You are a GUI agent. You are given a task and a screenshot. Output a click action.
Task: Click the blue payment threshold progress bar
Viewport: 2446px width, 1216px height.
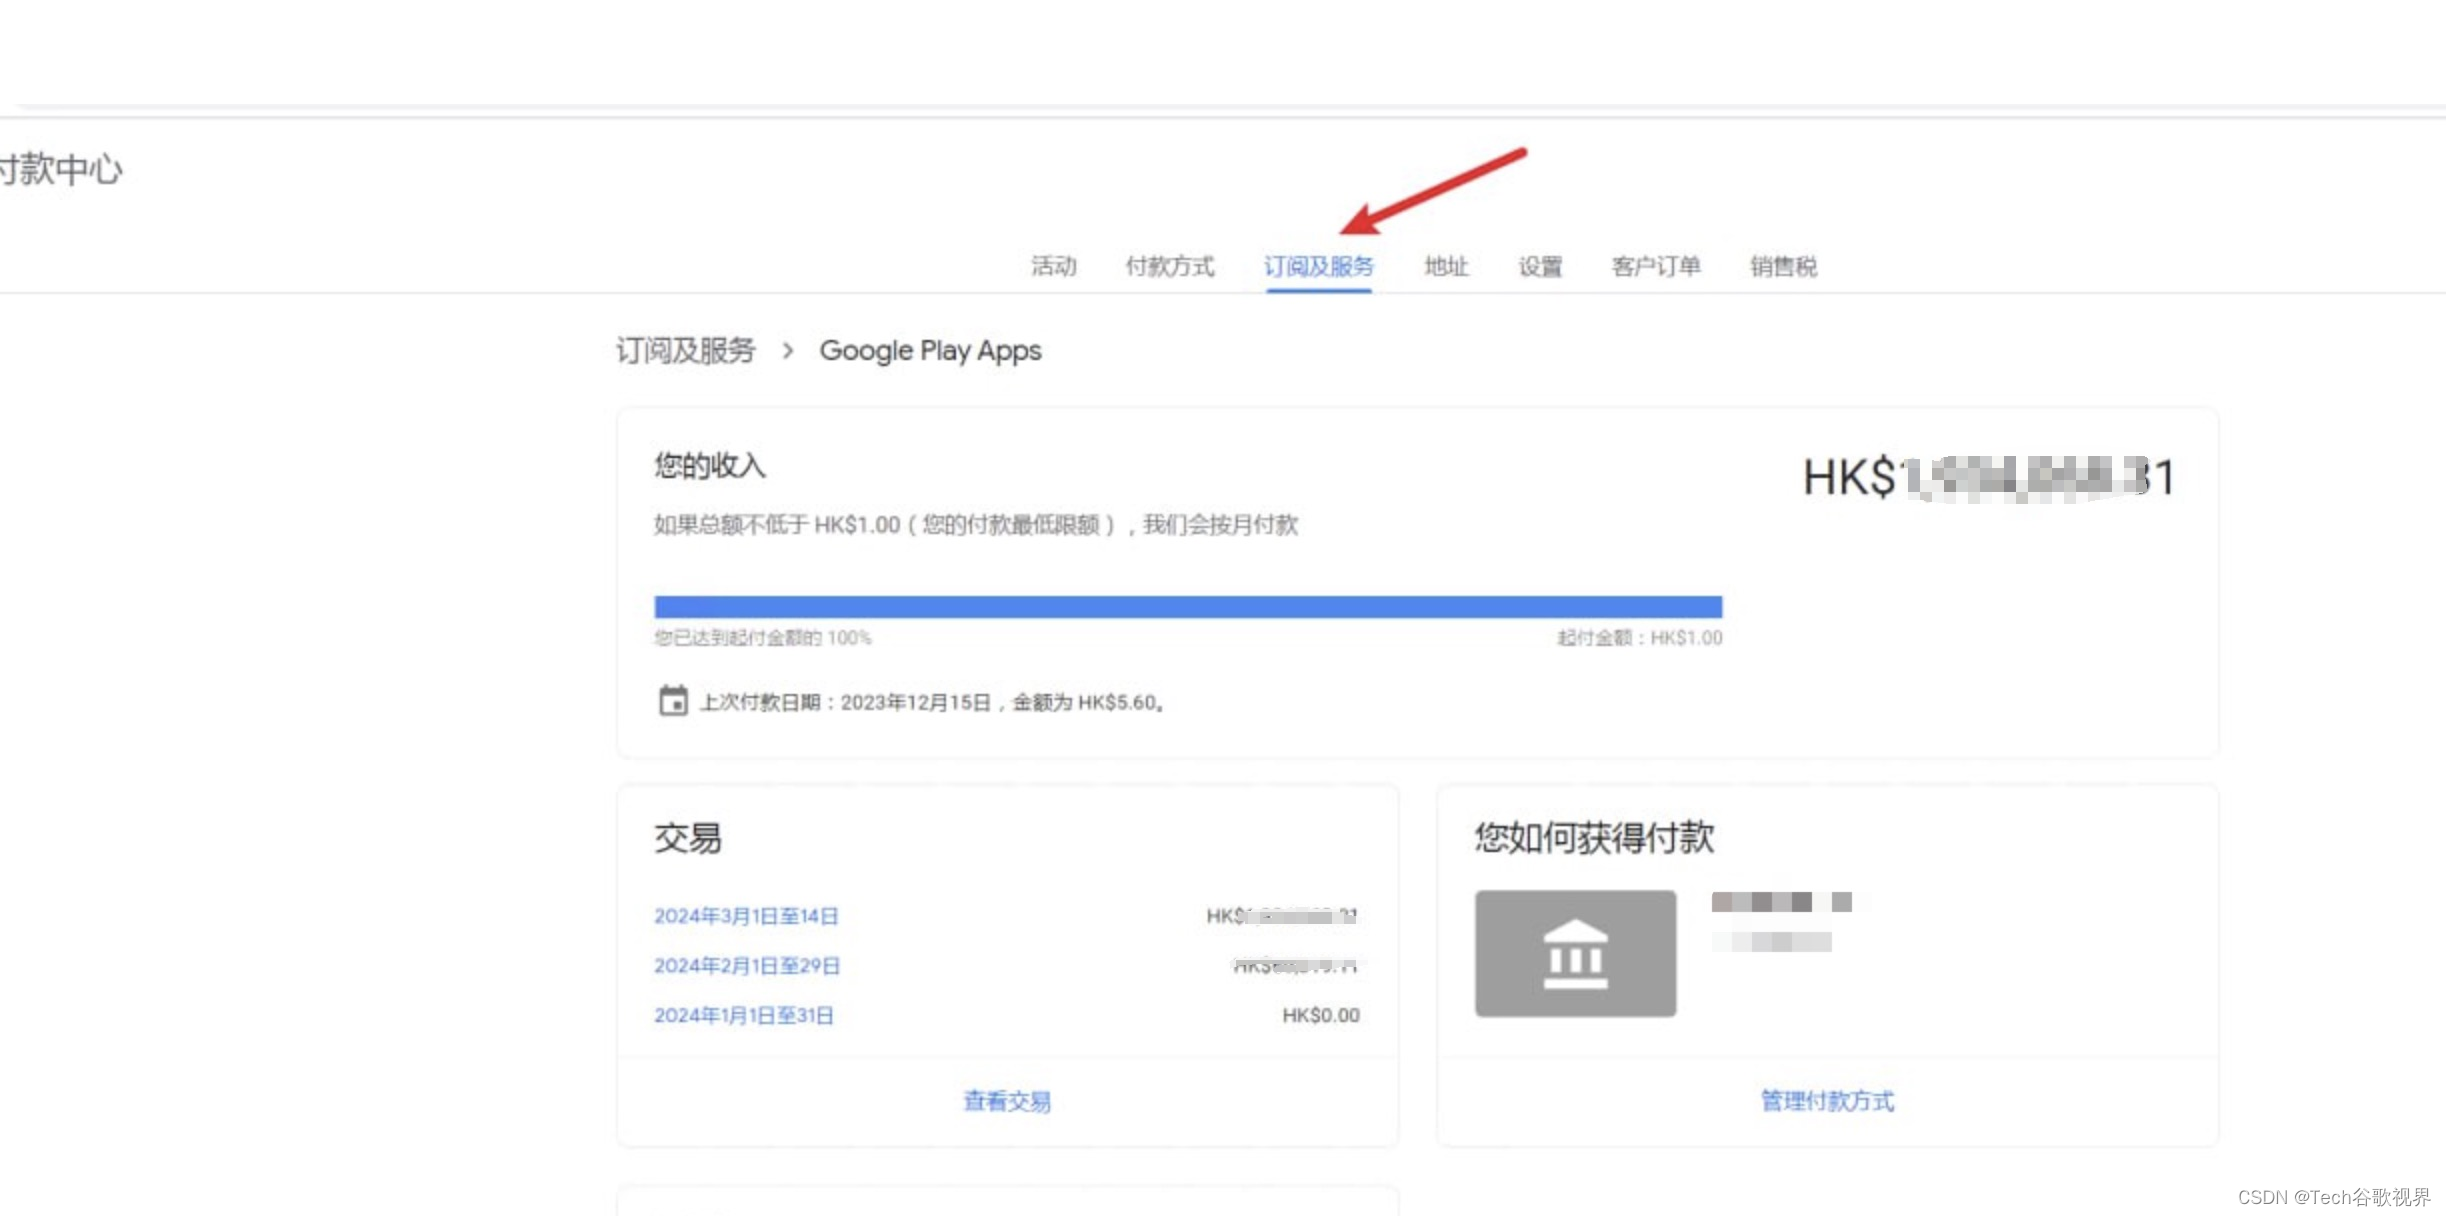click(1188, 607)
